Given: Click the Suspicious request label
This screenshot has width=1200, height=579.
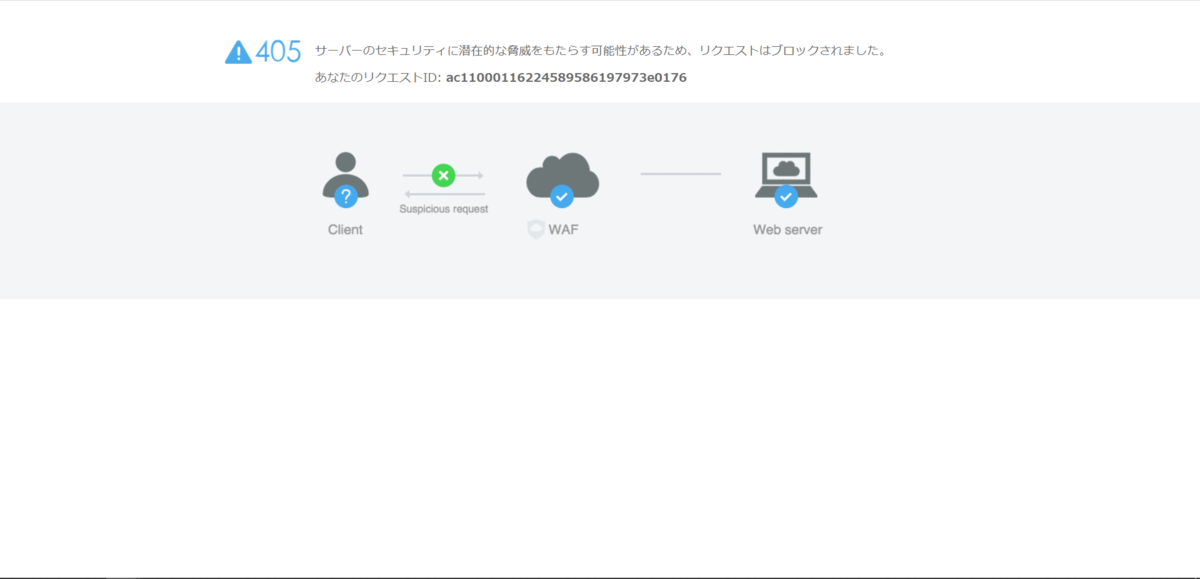Looking at the screenshot, I should pos(443,209).
